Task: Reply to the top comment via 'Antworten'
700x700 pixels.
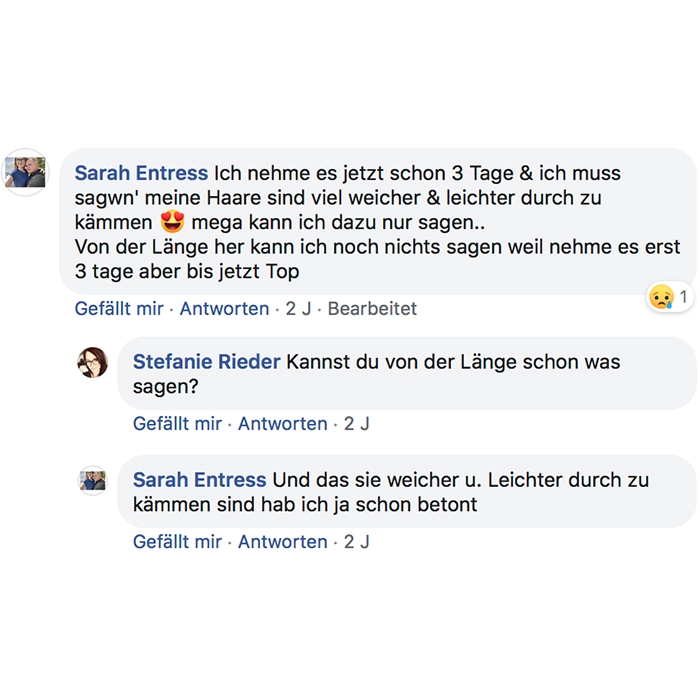Action: pyautogui.click(x=224, y=309)
